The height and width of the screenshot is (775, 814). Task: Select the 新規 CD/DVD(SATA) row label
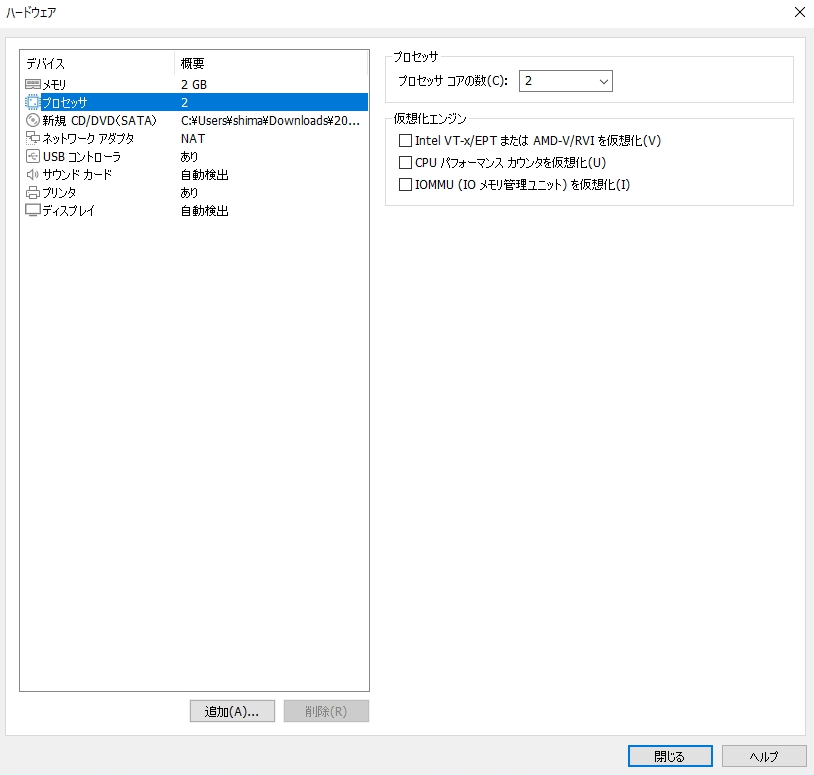[x=99, y=120]
